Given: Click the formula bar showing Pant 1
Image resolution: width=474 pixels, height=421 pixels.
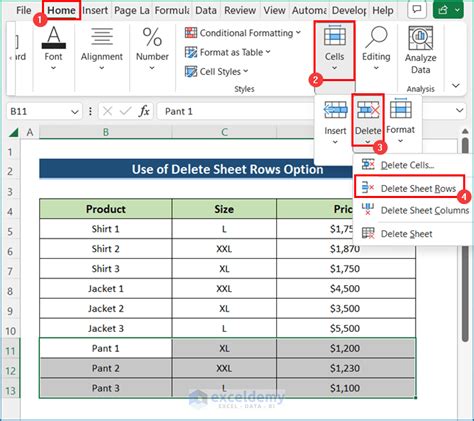Looking at the screenshot, I should 235,111.
